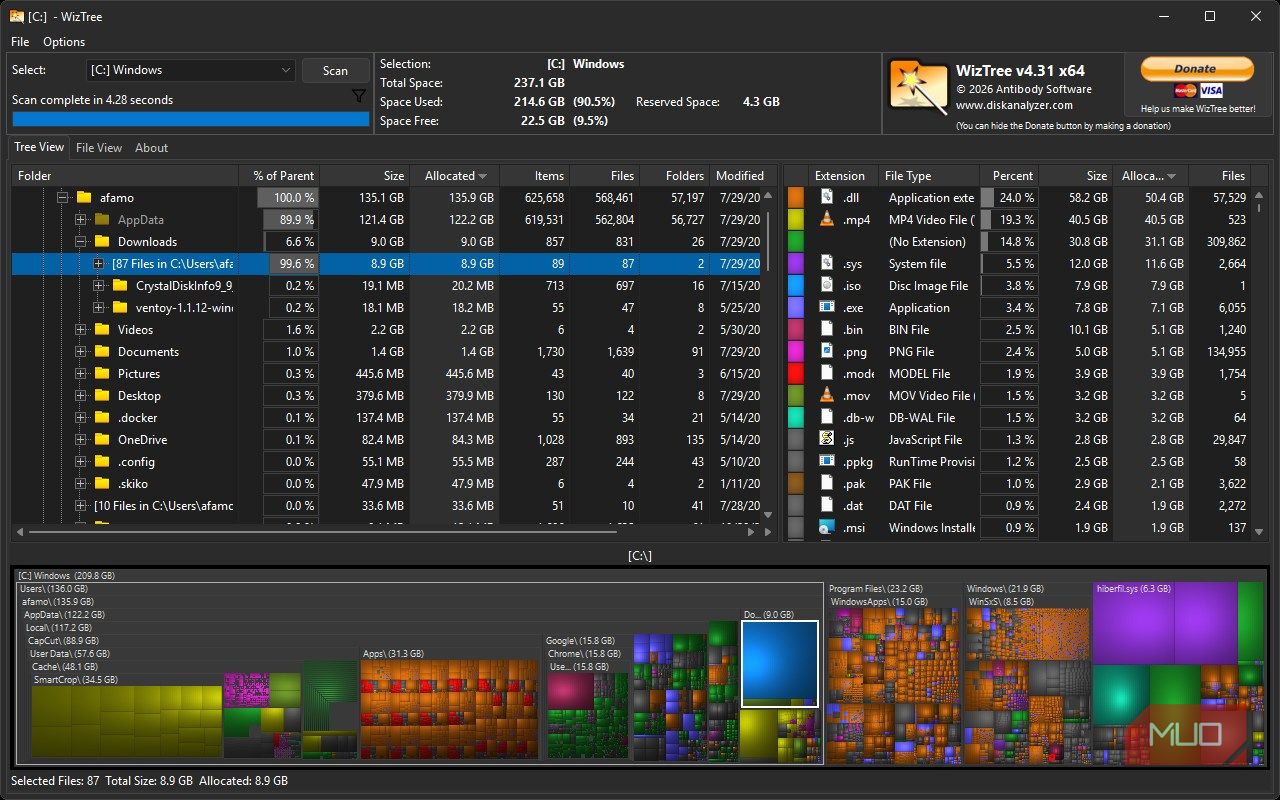The image size is (1280, 800).
Task: Expand the .skiko folder node
Action: [80, 484]
